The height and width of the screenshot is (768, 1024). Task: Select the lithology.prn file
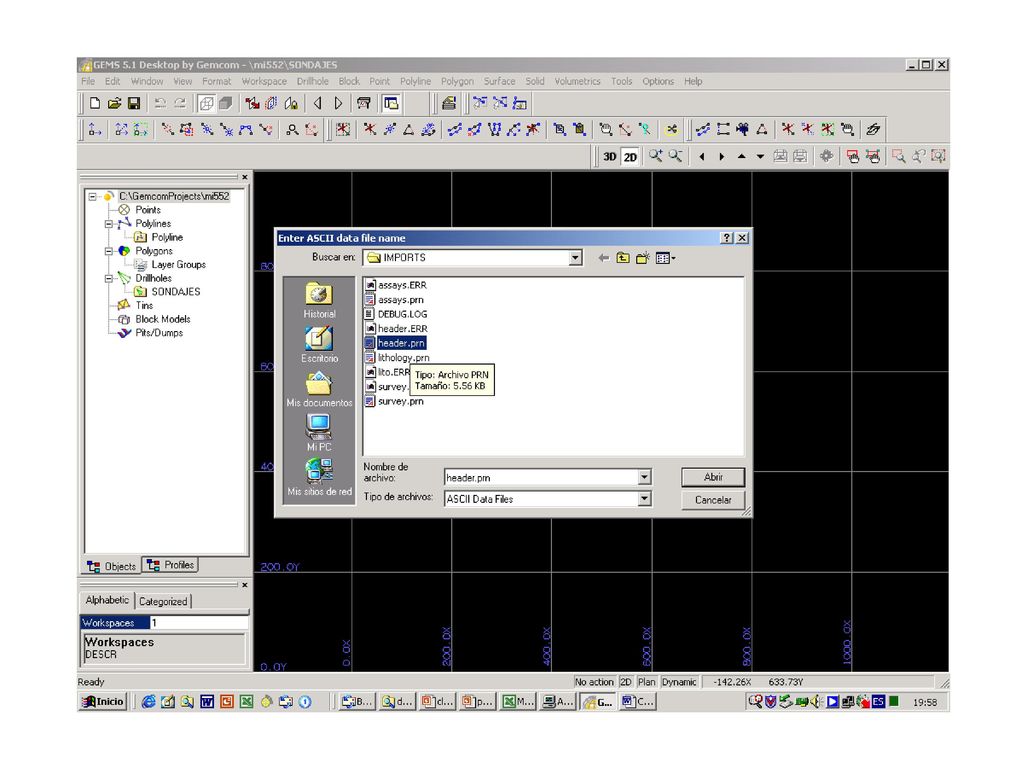point(397,358)
